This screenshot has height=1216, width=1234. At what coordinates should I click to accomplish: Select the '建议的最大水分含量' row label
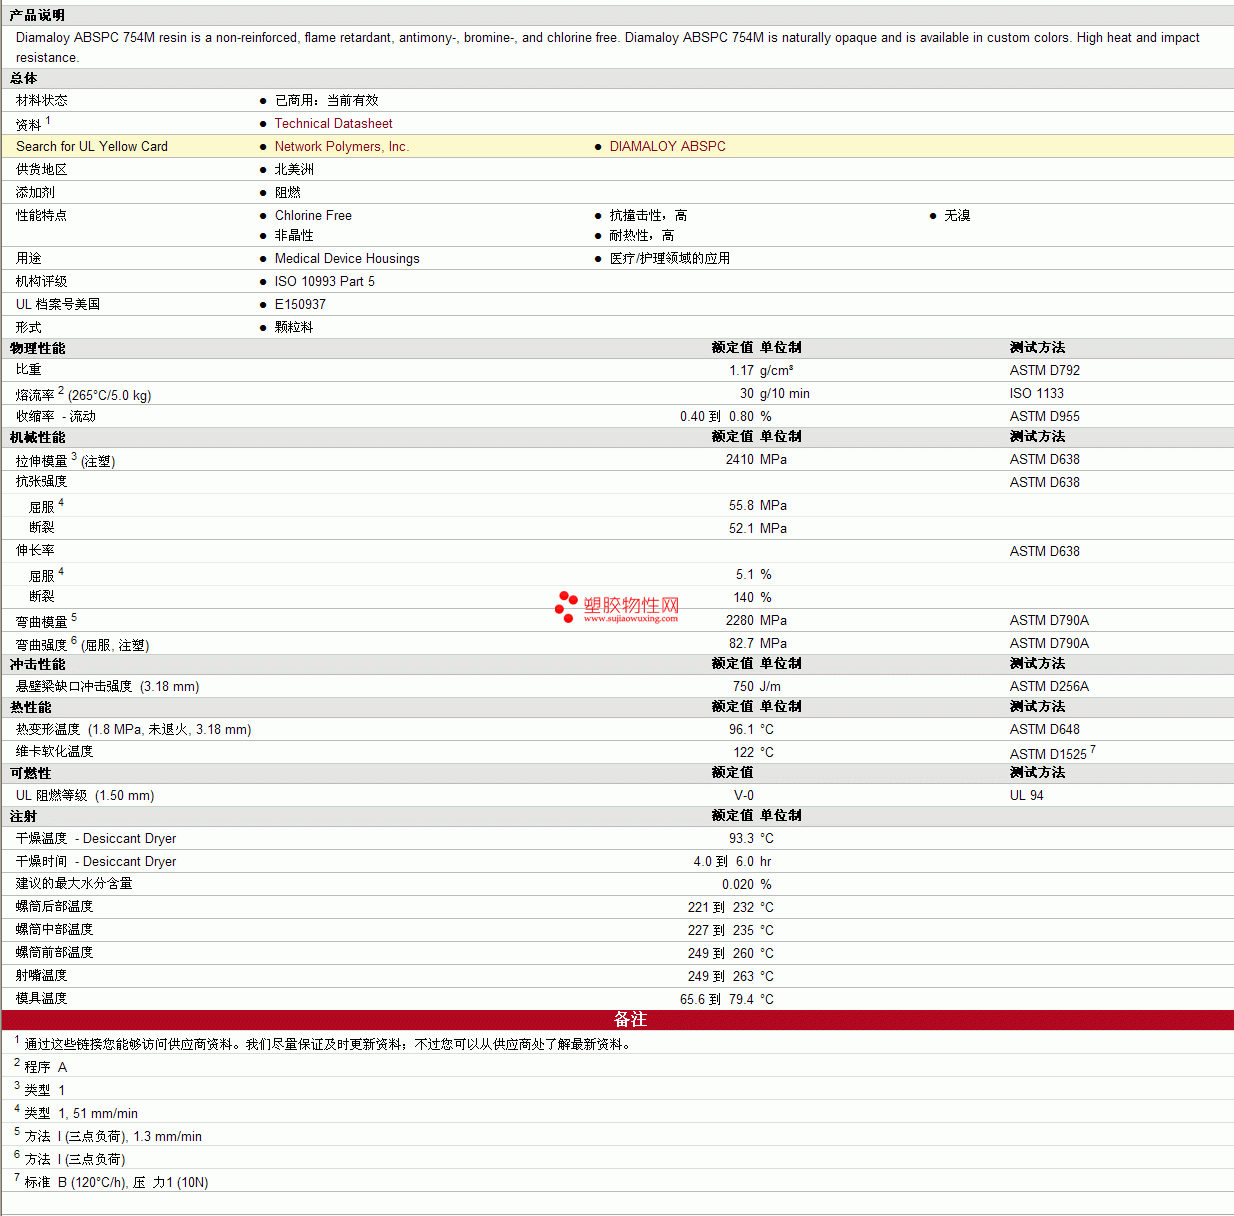74,883
